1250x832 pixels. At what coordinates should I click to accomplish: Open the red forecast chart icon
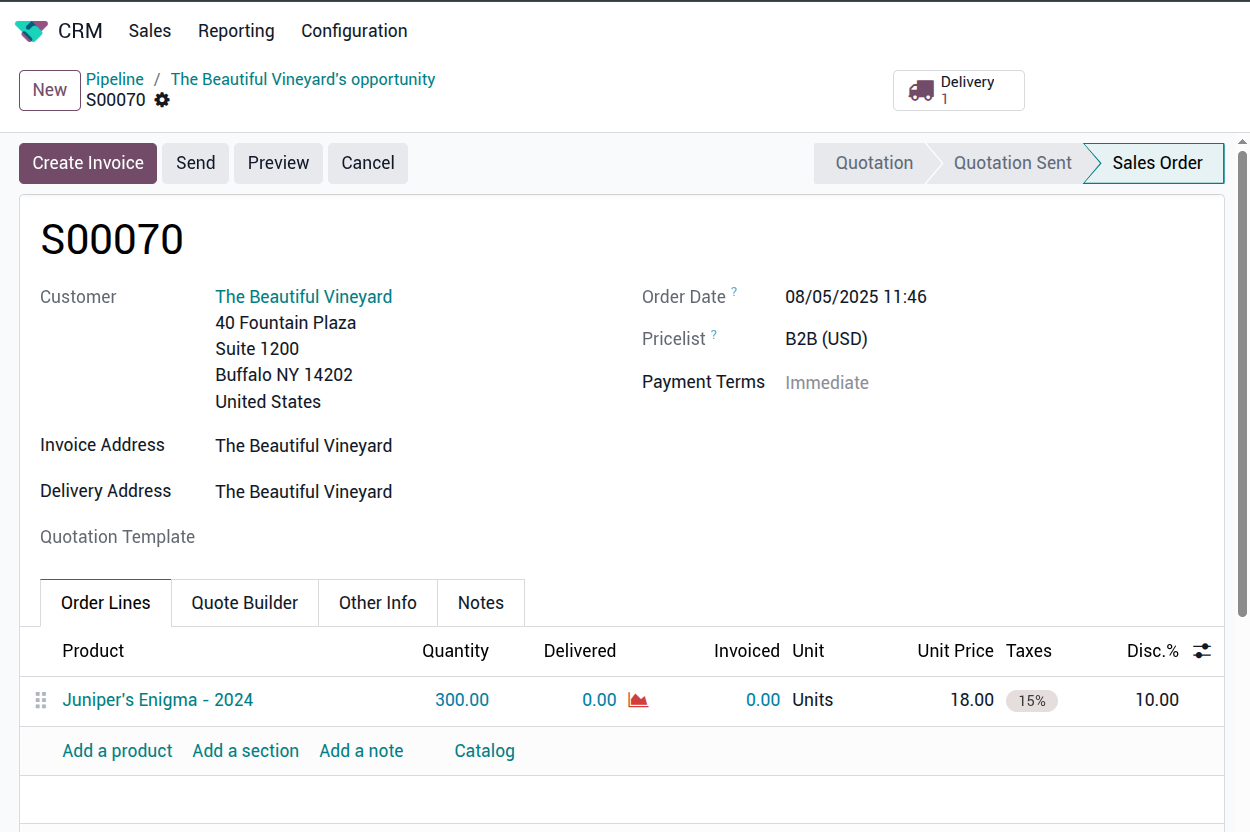[x=638, y=700]
